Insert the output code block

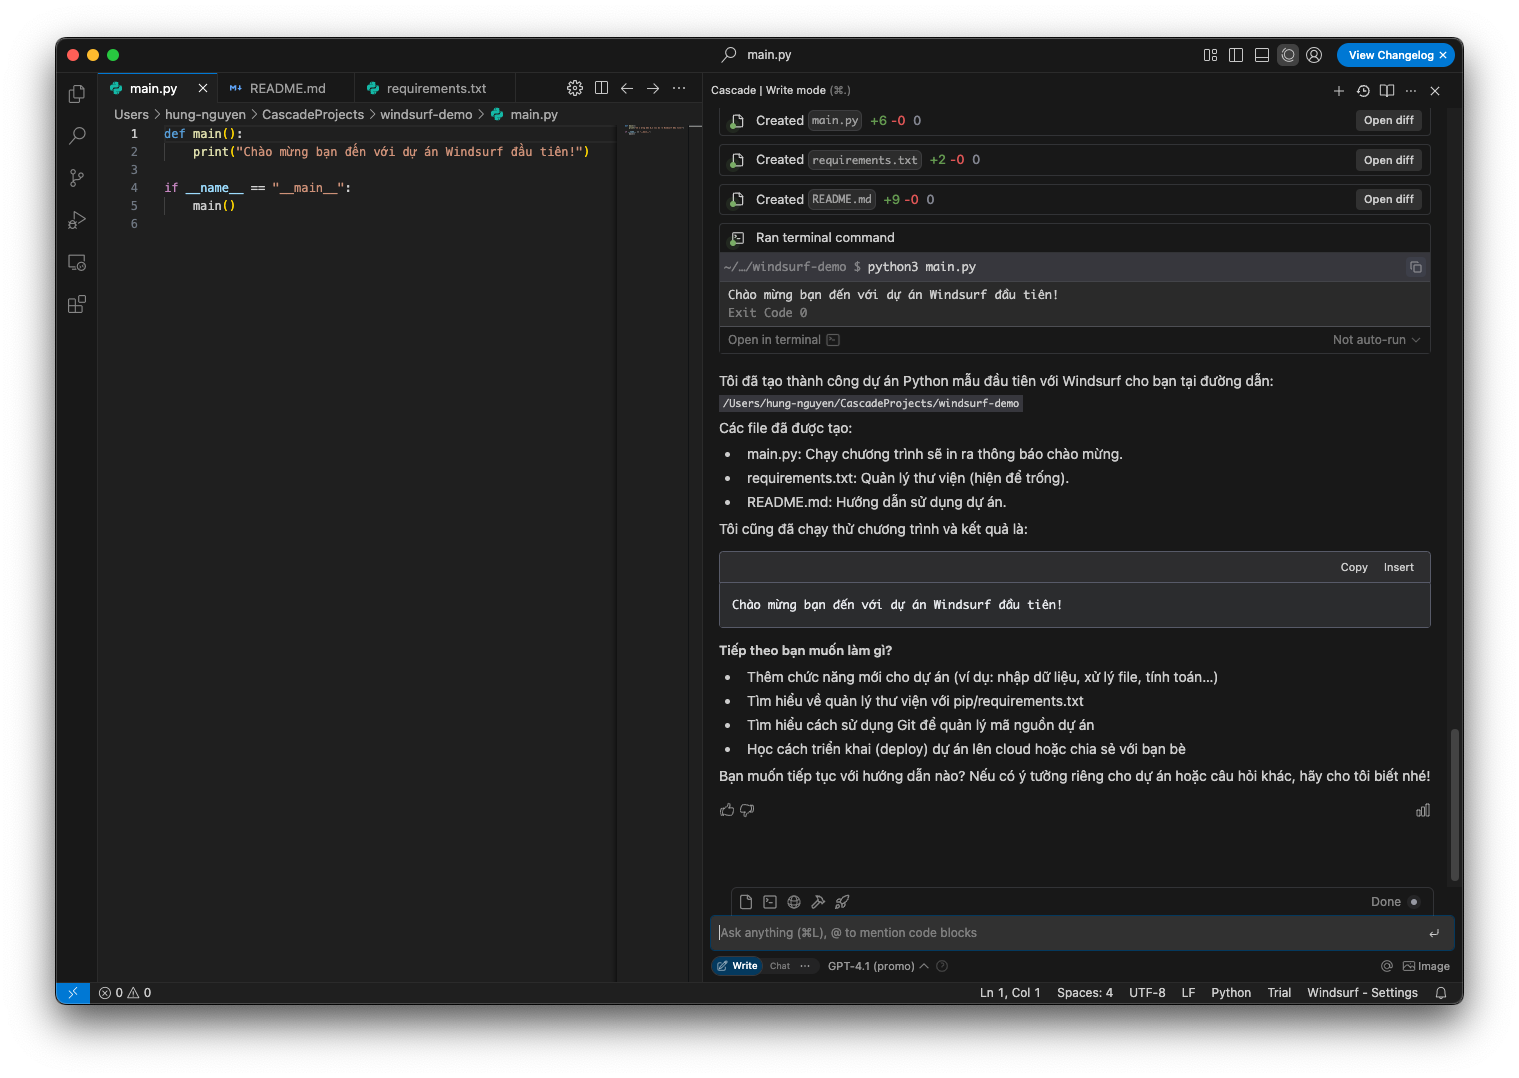click(x=1398, y=567)
